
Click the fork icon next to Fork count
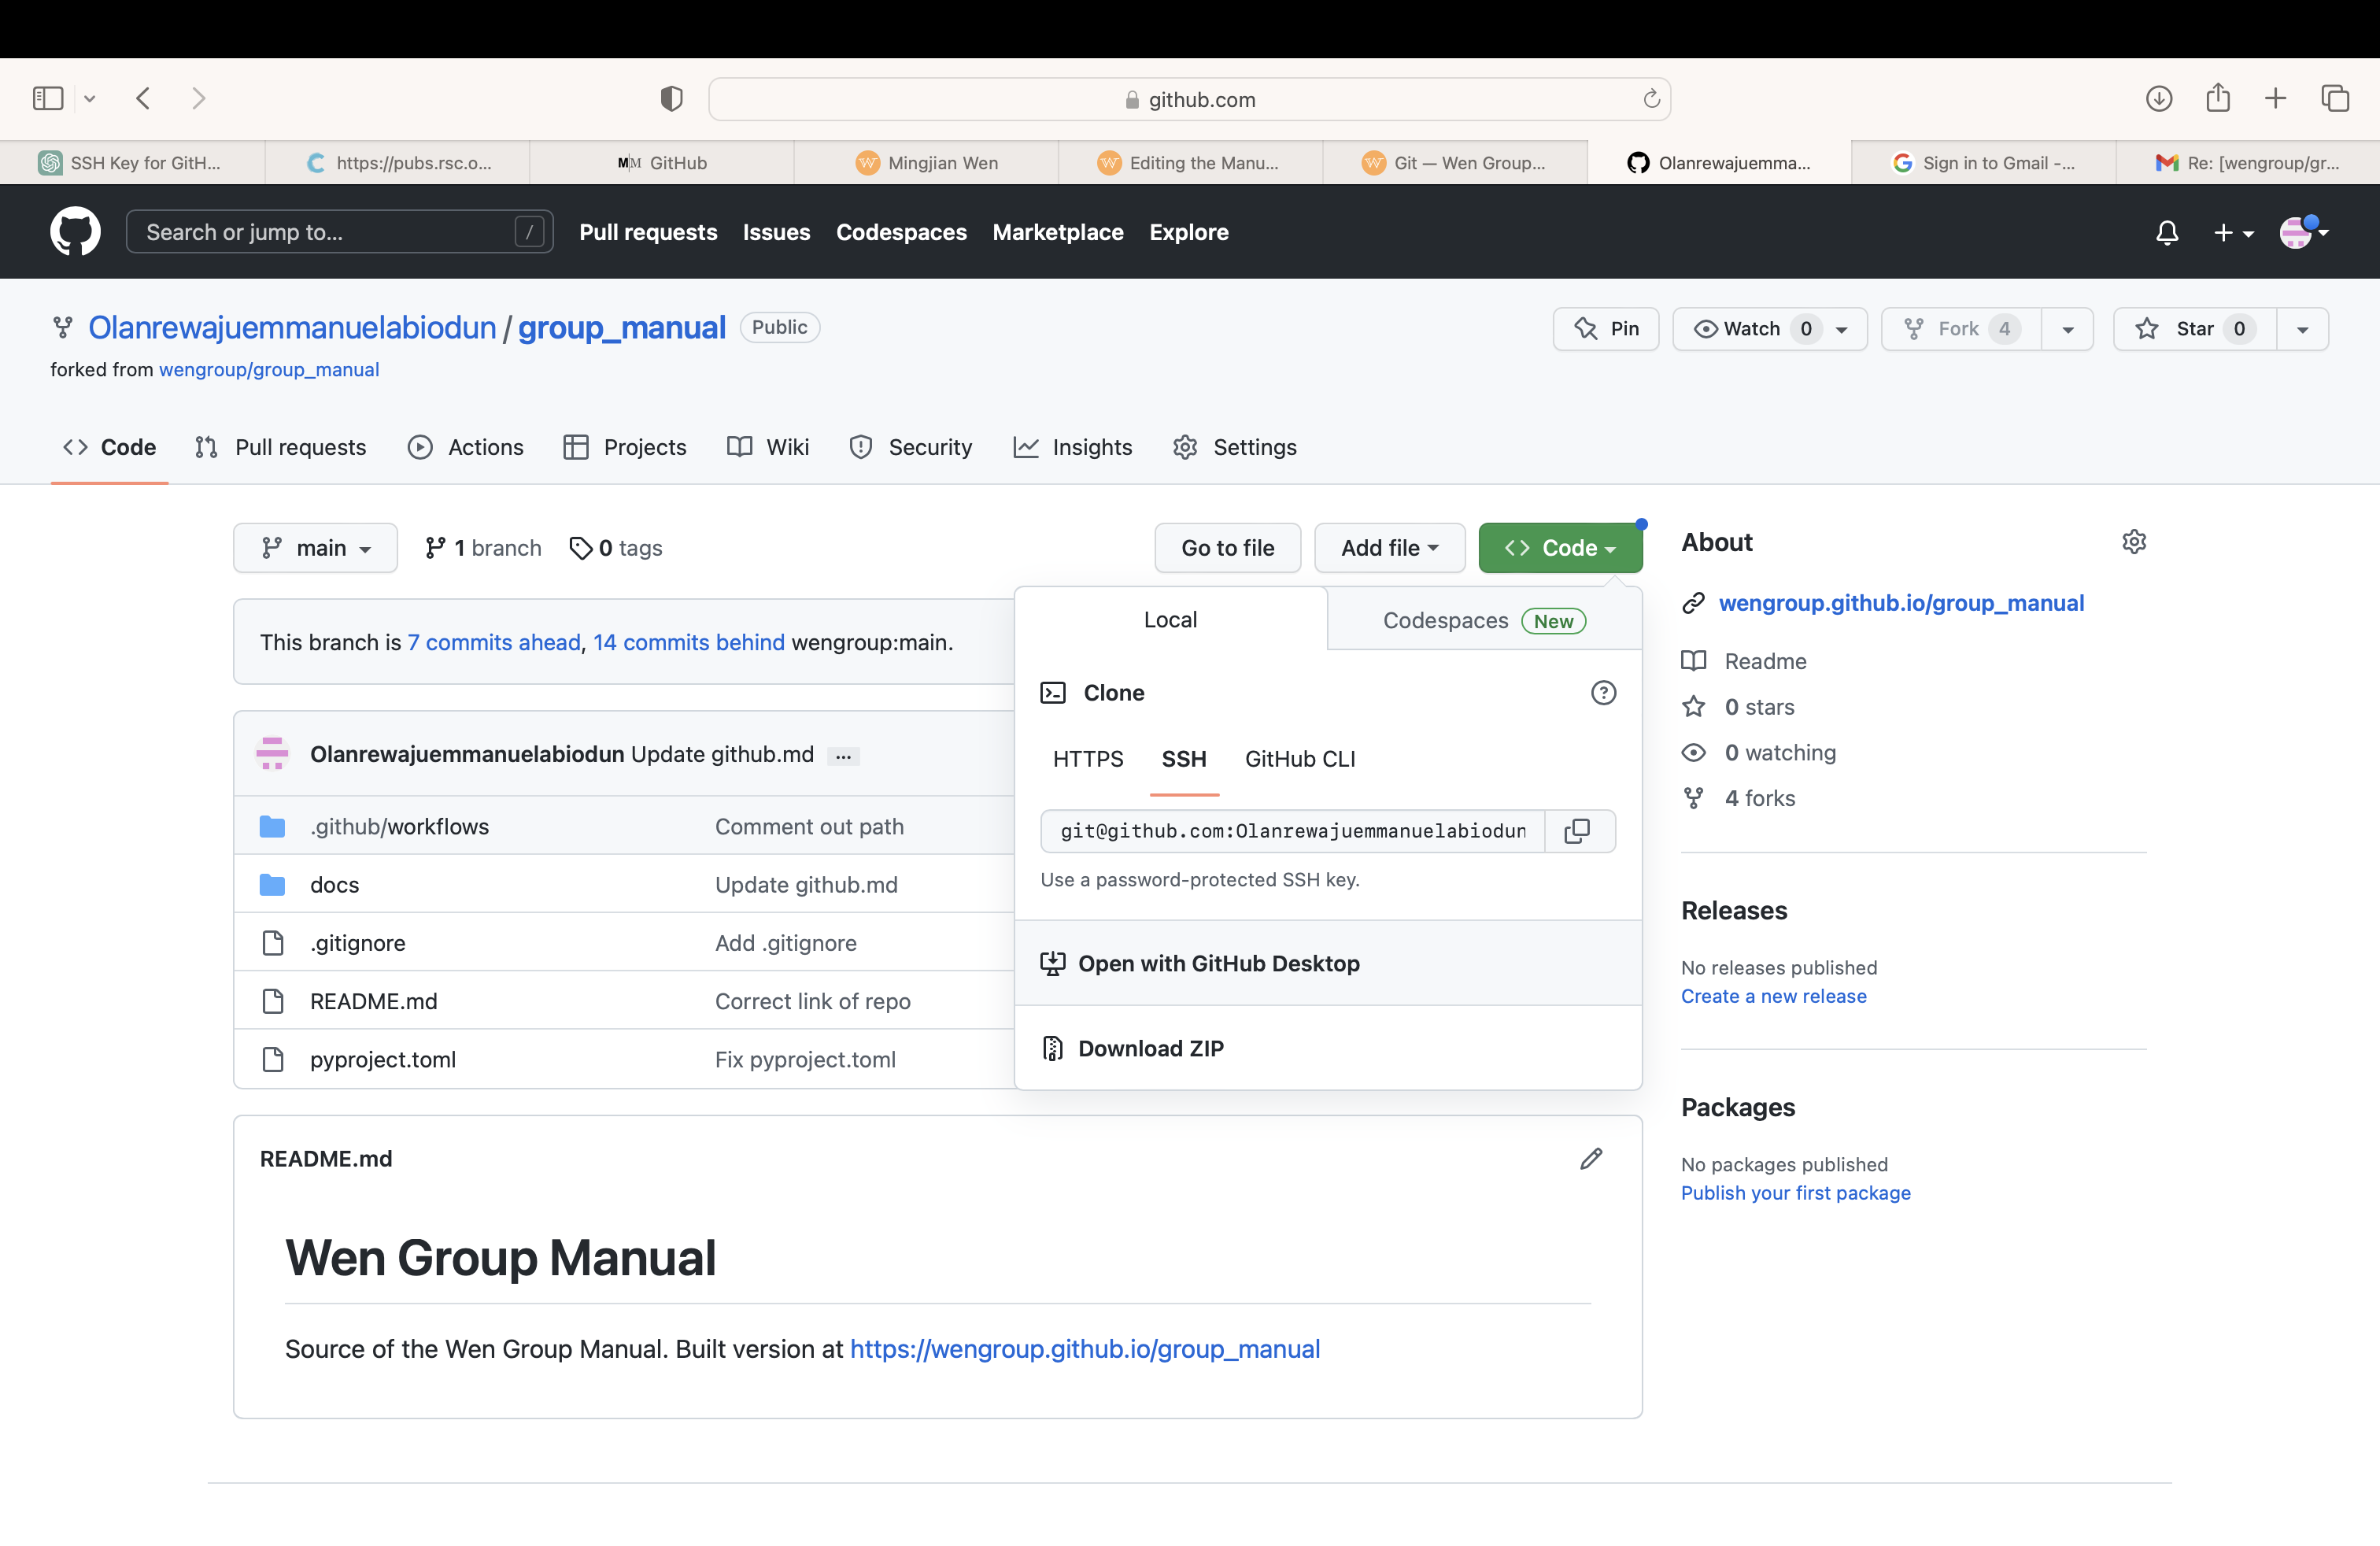point(1912,328)
